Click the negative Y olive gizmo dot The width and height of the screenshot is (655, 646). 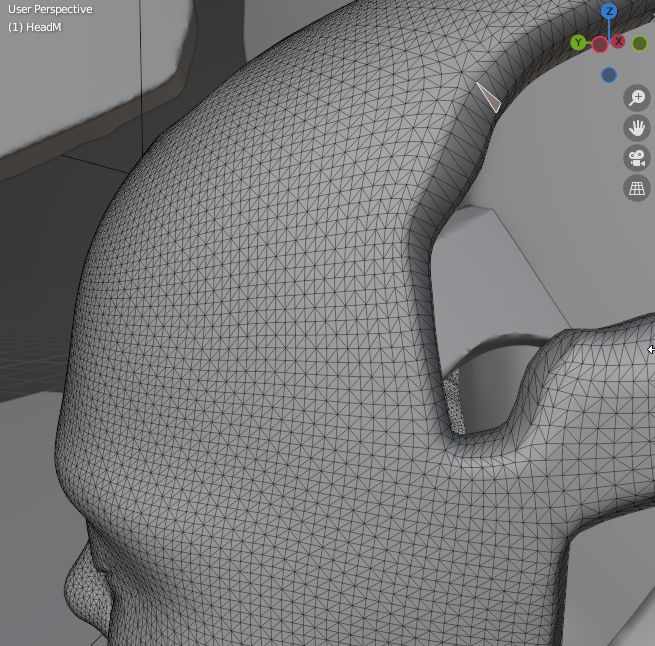tap(640, 43)
